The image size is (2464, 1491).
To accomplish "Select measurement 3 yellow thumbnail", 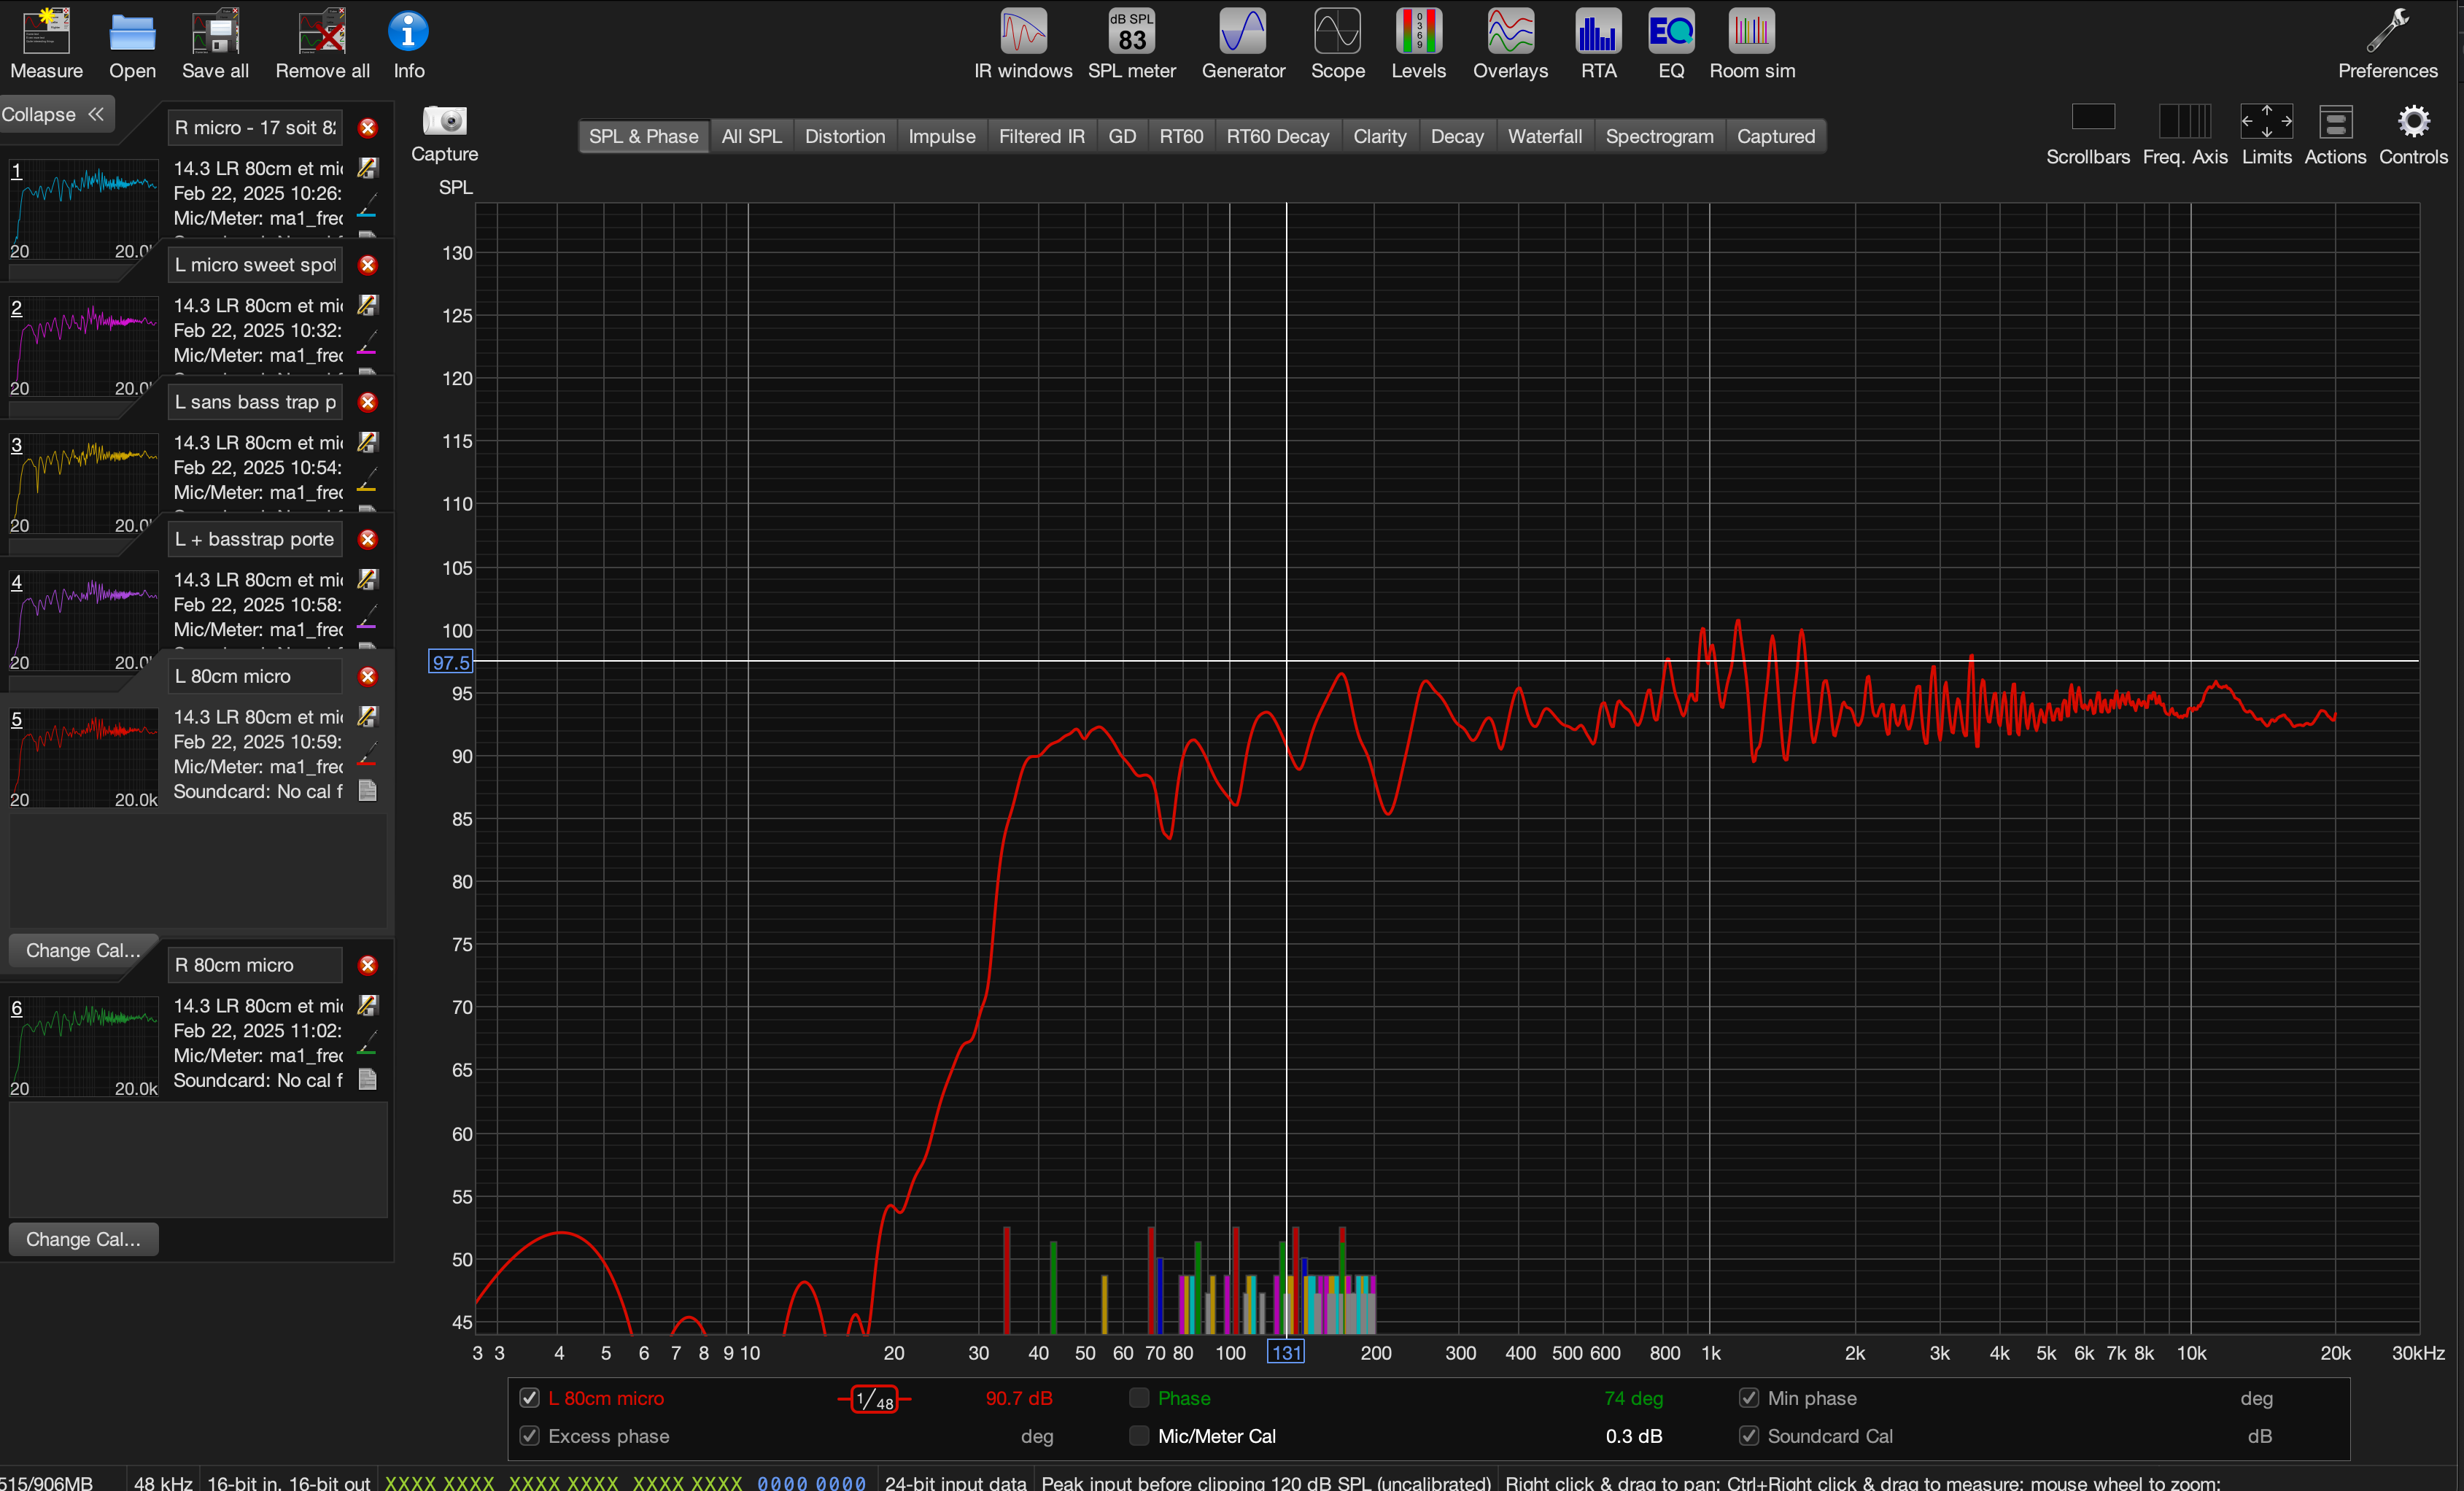I will click(x=84, y=484).
